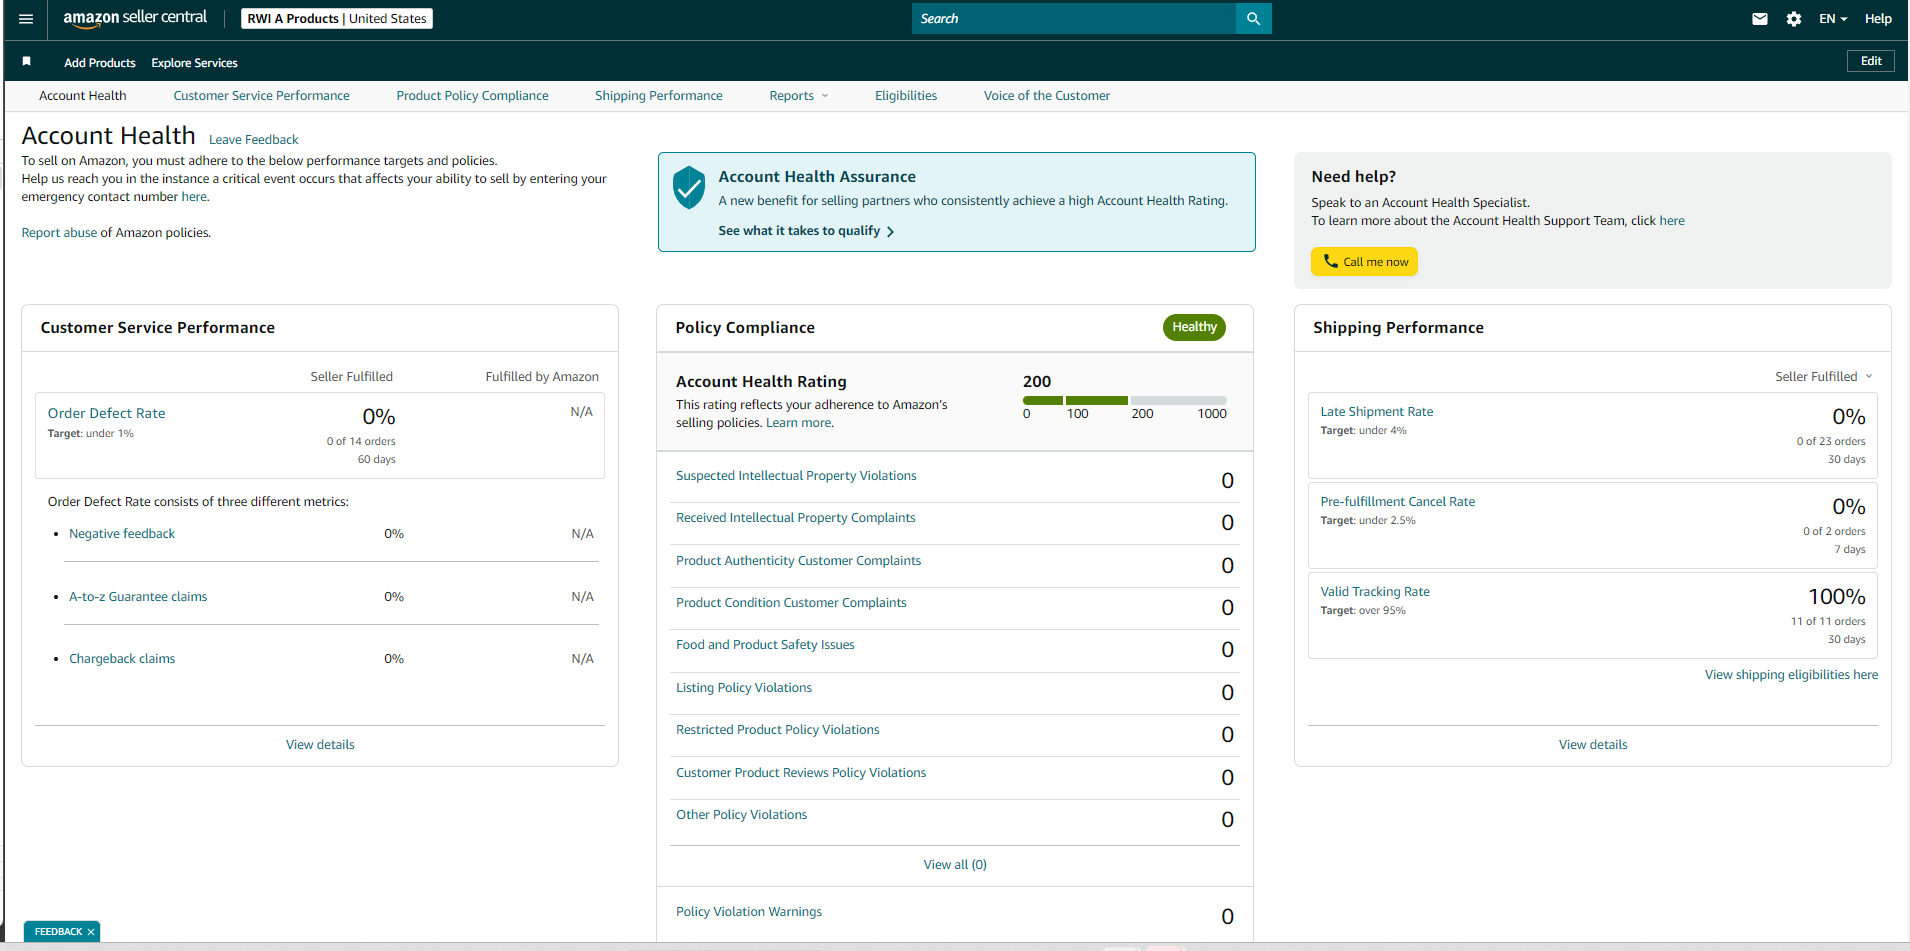This screenshot has width=1910, height=951.
Task: Open the Report abuse link
Action: click(x=59, y=233)
